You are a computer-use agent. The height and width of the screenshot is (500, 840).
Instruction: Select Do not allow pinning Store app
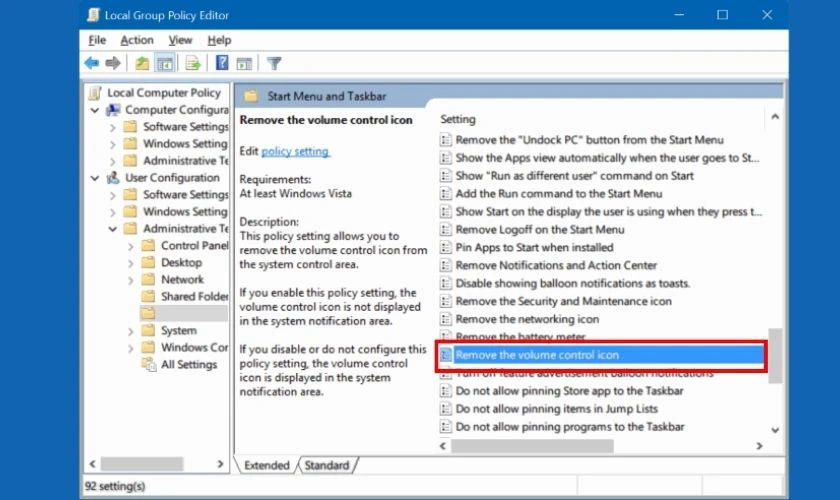(x=569, y=391)
